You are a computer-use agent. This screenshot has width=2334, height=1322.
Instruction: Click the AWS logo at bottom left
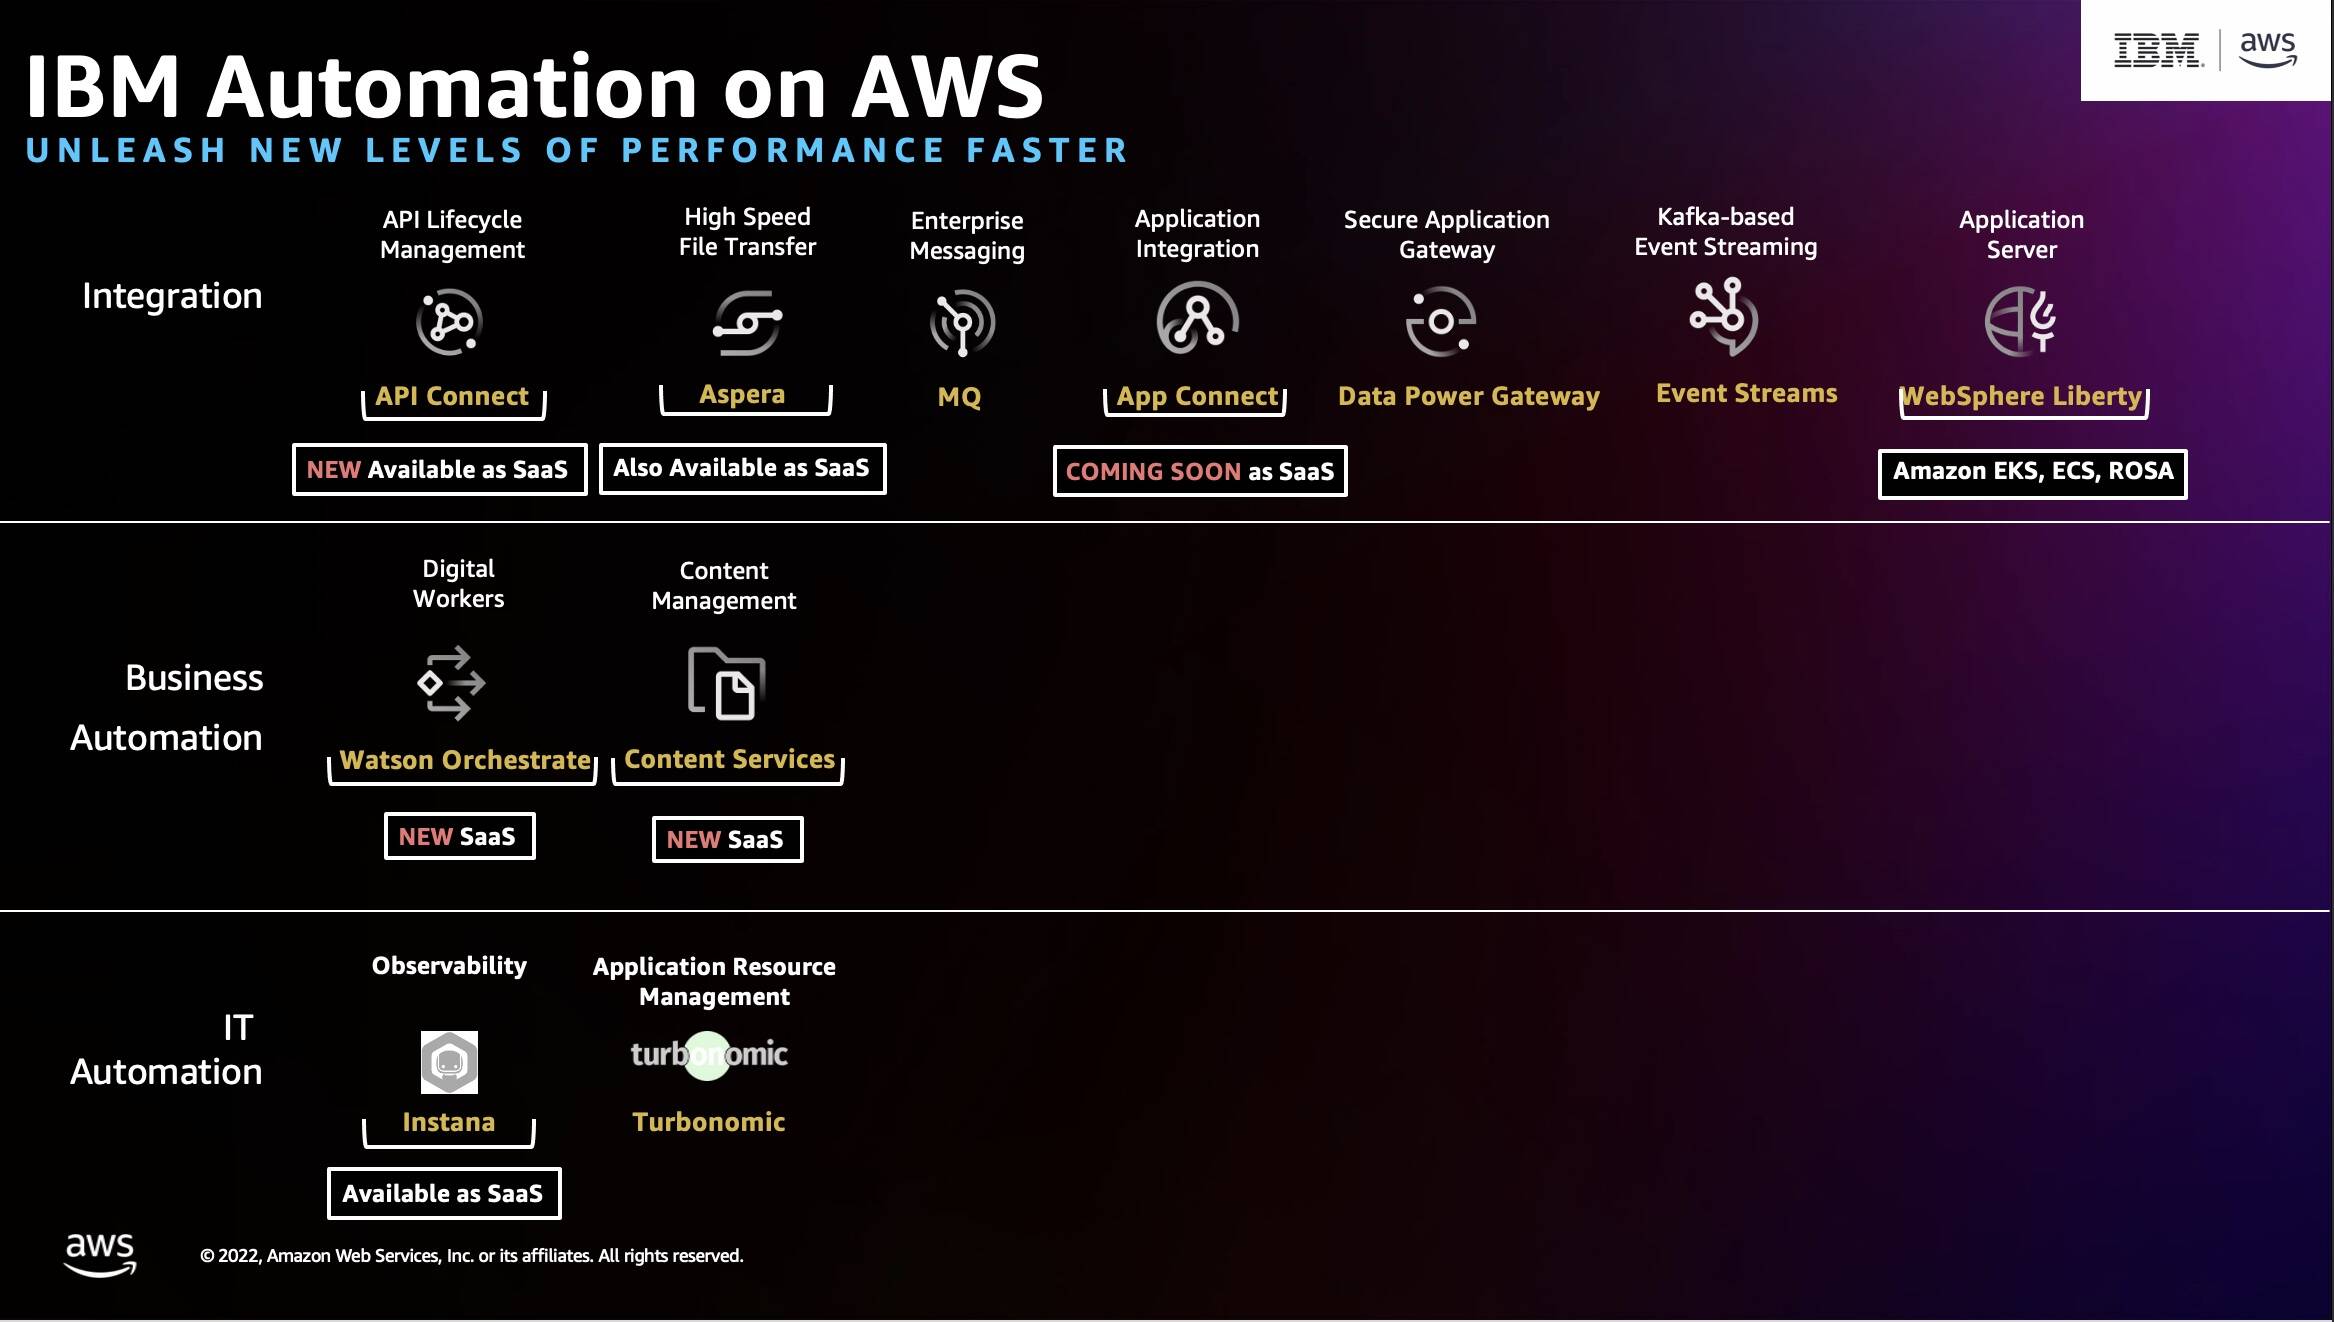[x=101, y=1251]
